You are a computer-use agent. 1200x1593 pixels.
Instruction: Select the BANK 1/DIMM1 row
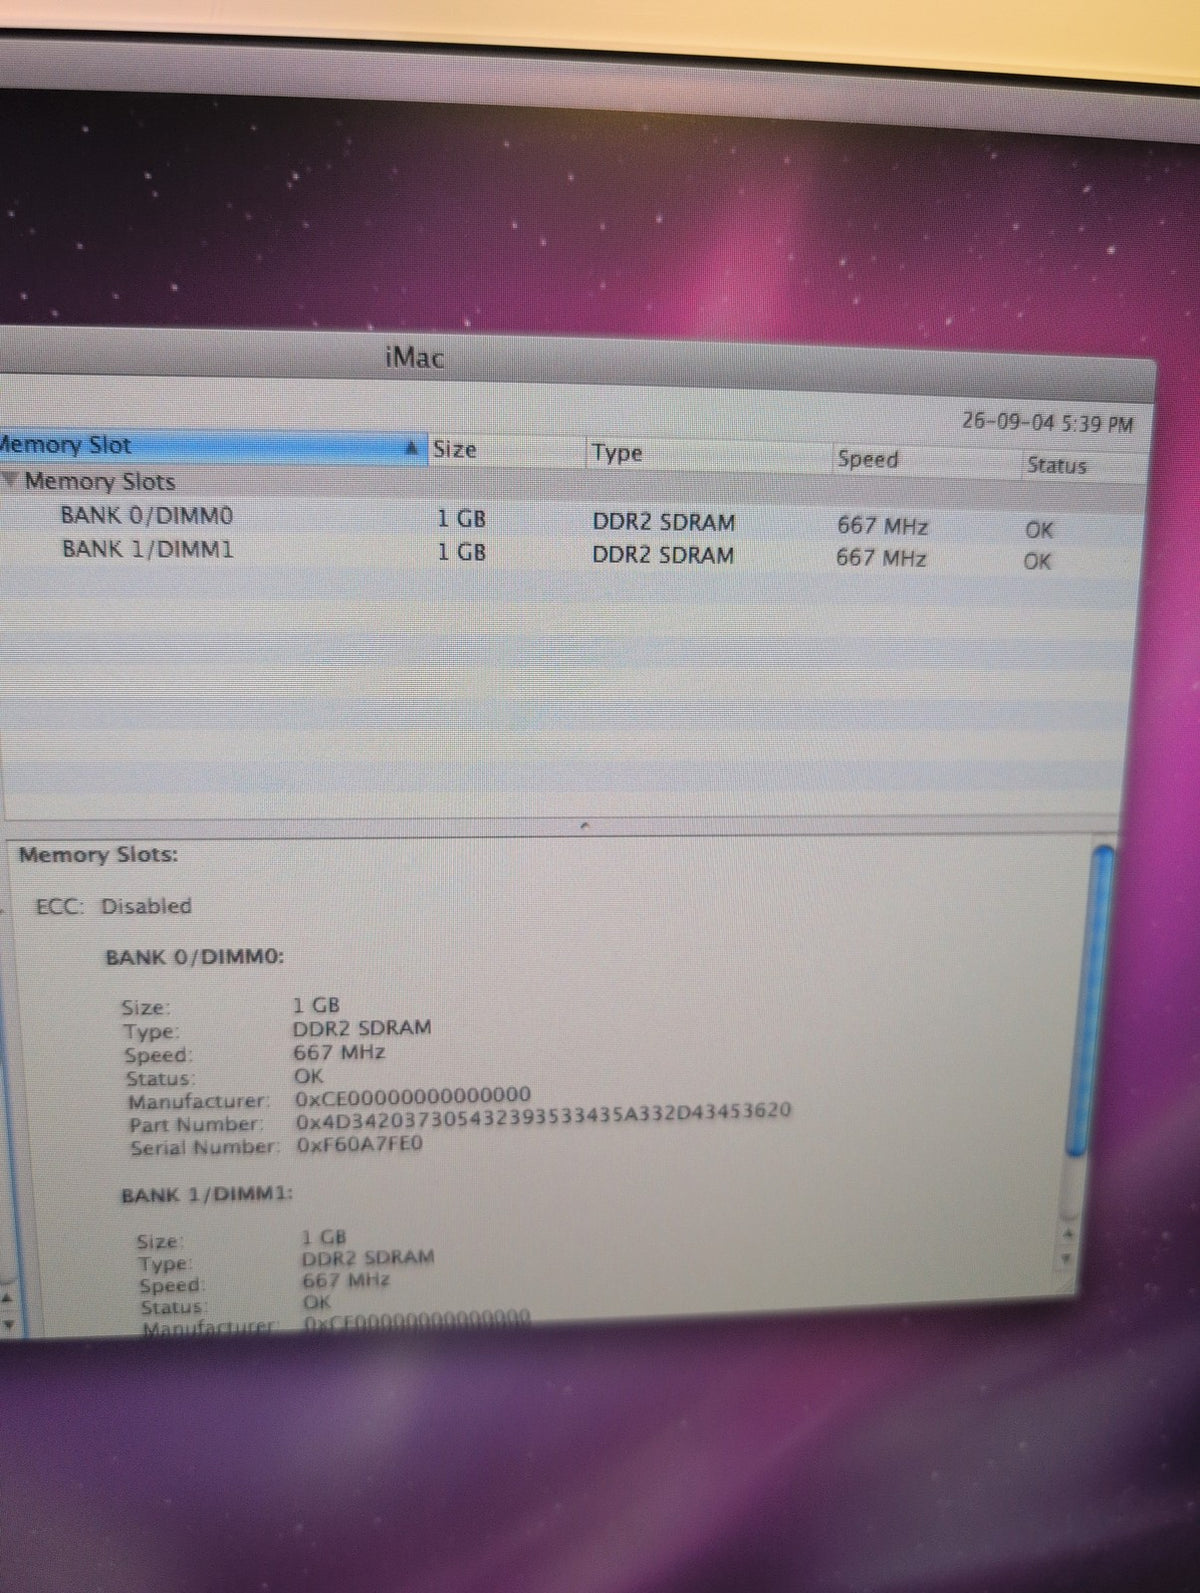click(572, 553)
